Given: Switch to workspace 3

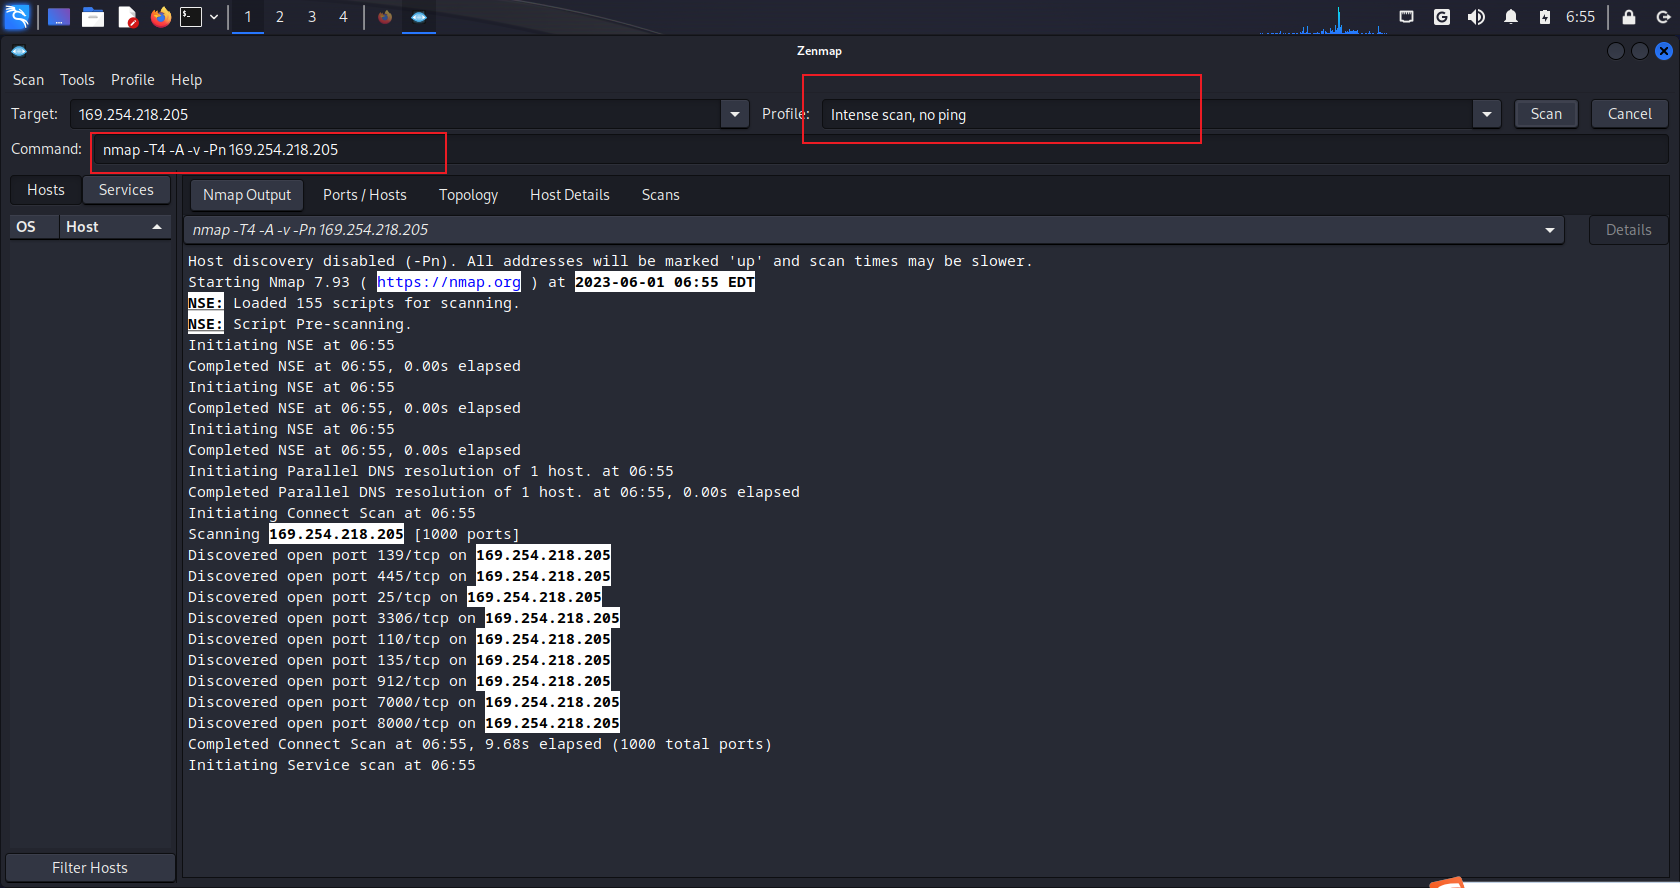Looking at the screenshot, I should [312, 17].
